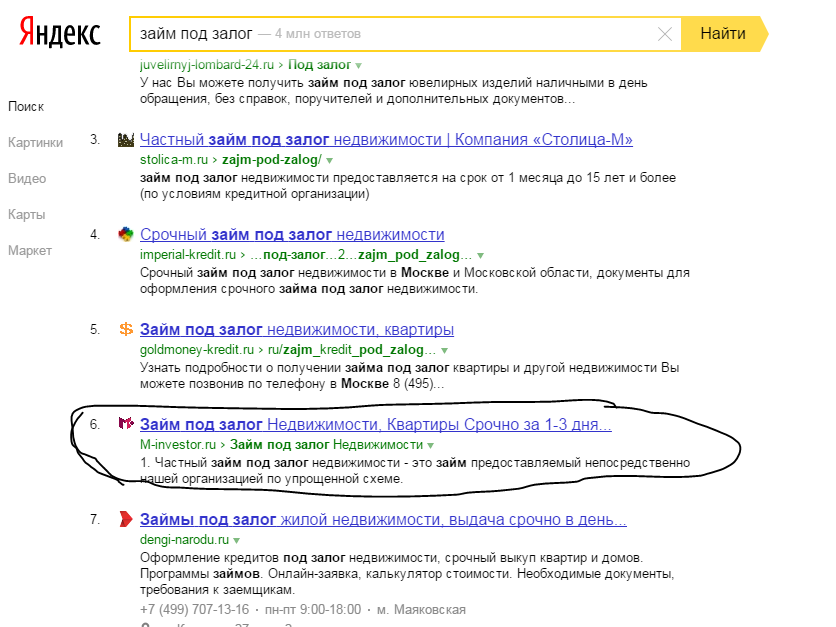836x627 pixels.
Task: Switch to Карты search
Action: pos(27,214)
